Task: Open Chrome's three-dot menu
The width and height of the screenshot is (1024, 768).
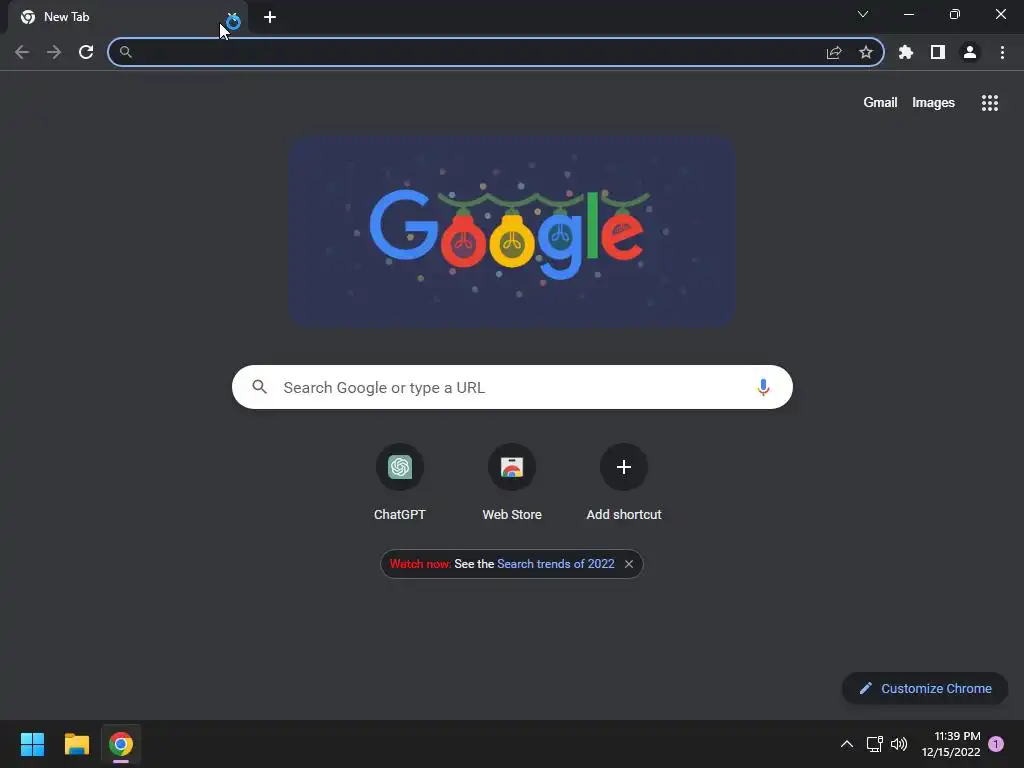Action: 1002,52
